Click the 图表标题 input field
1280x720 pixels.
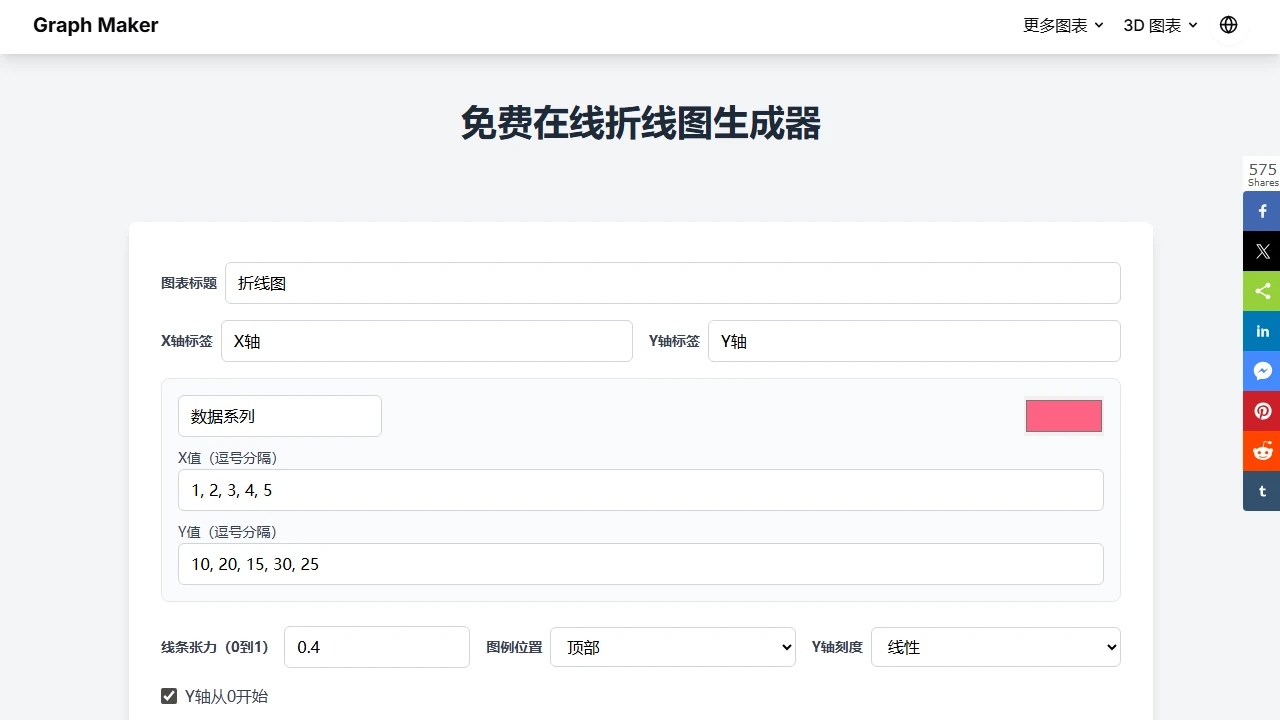pos(672,283)
